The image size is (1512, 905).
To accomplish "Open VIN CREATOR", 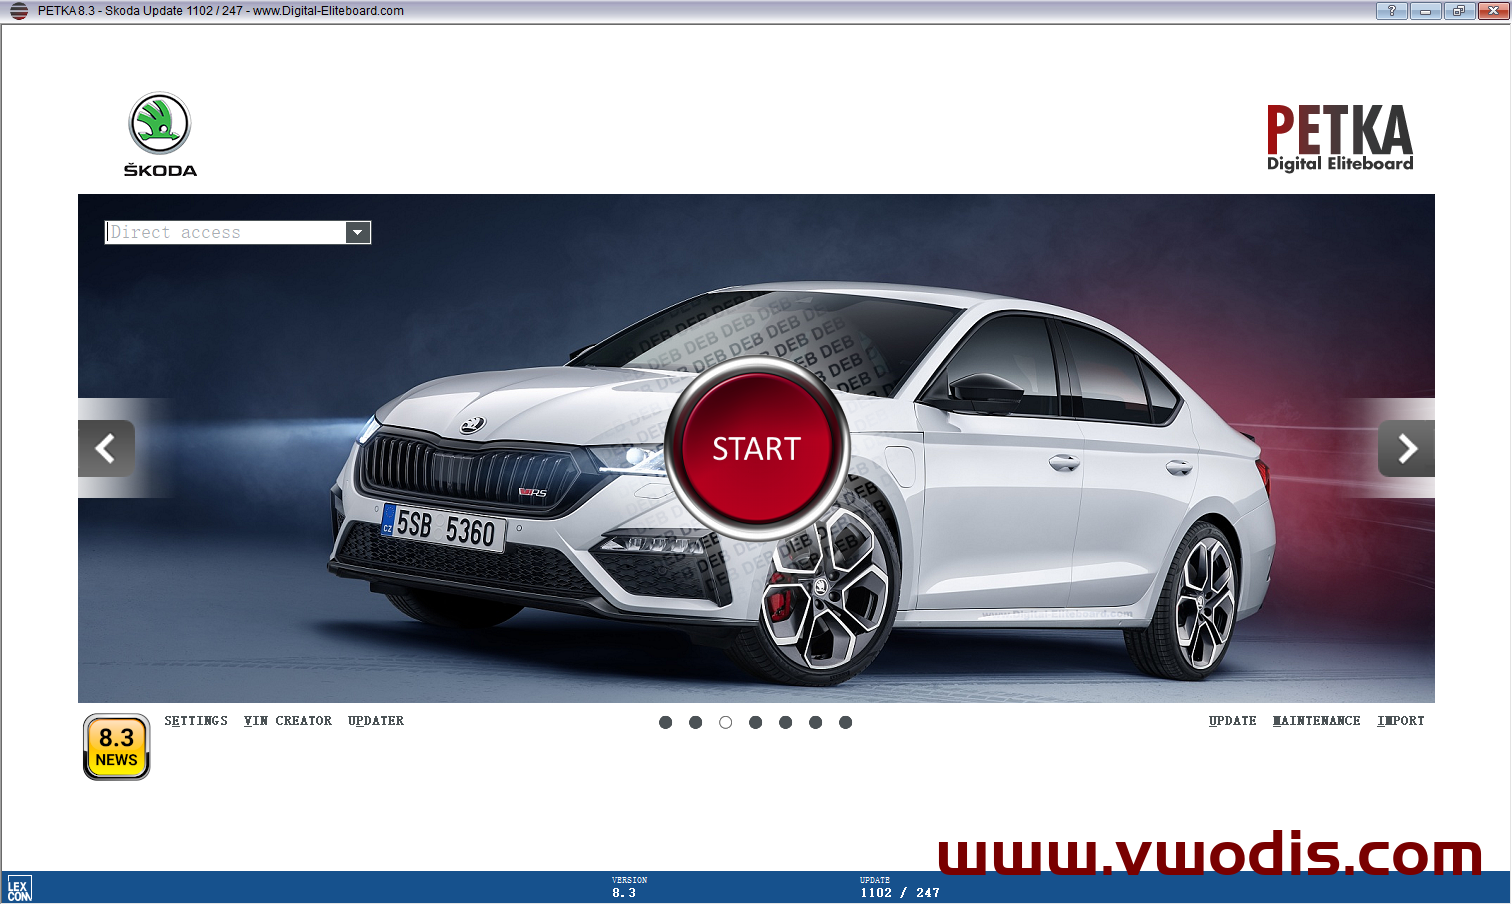I will pos(288,721).
